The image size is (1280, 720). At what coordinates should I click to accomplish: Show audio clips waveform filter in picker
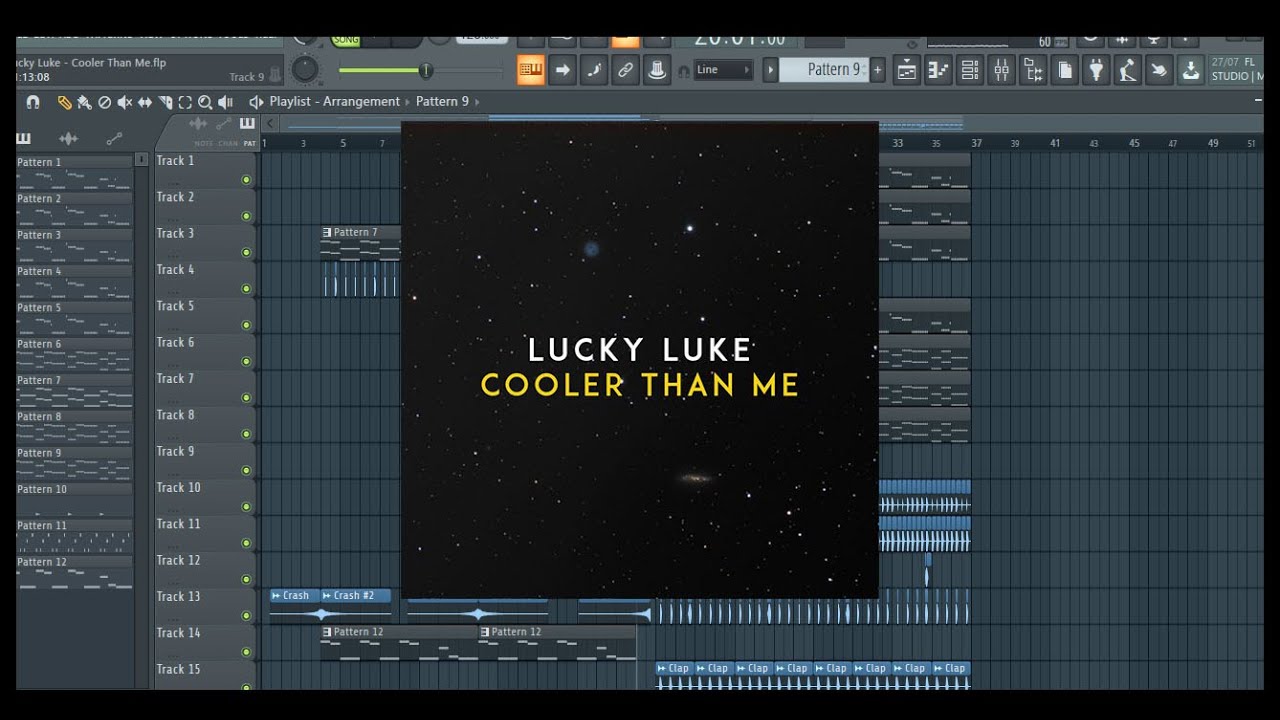click(x=68, y=139)
